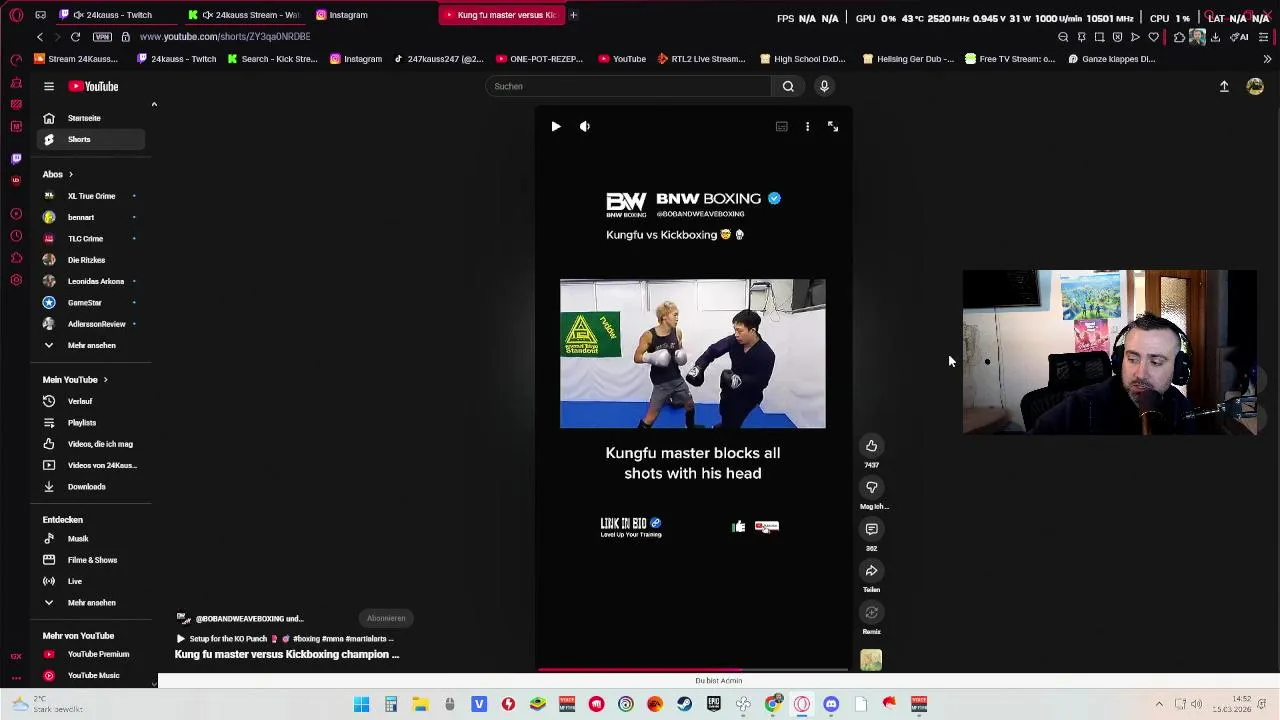Focus the Suchen search field
The width and height of the screenshot is (1280, 720).
[x=628, y=86]
